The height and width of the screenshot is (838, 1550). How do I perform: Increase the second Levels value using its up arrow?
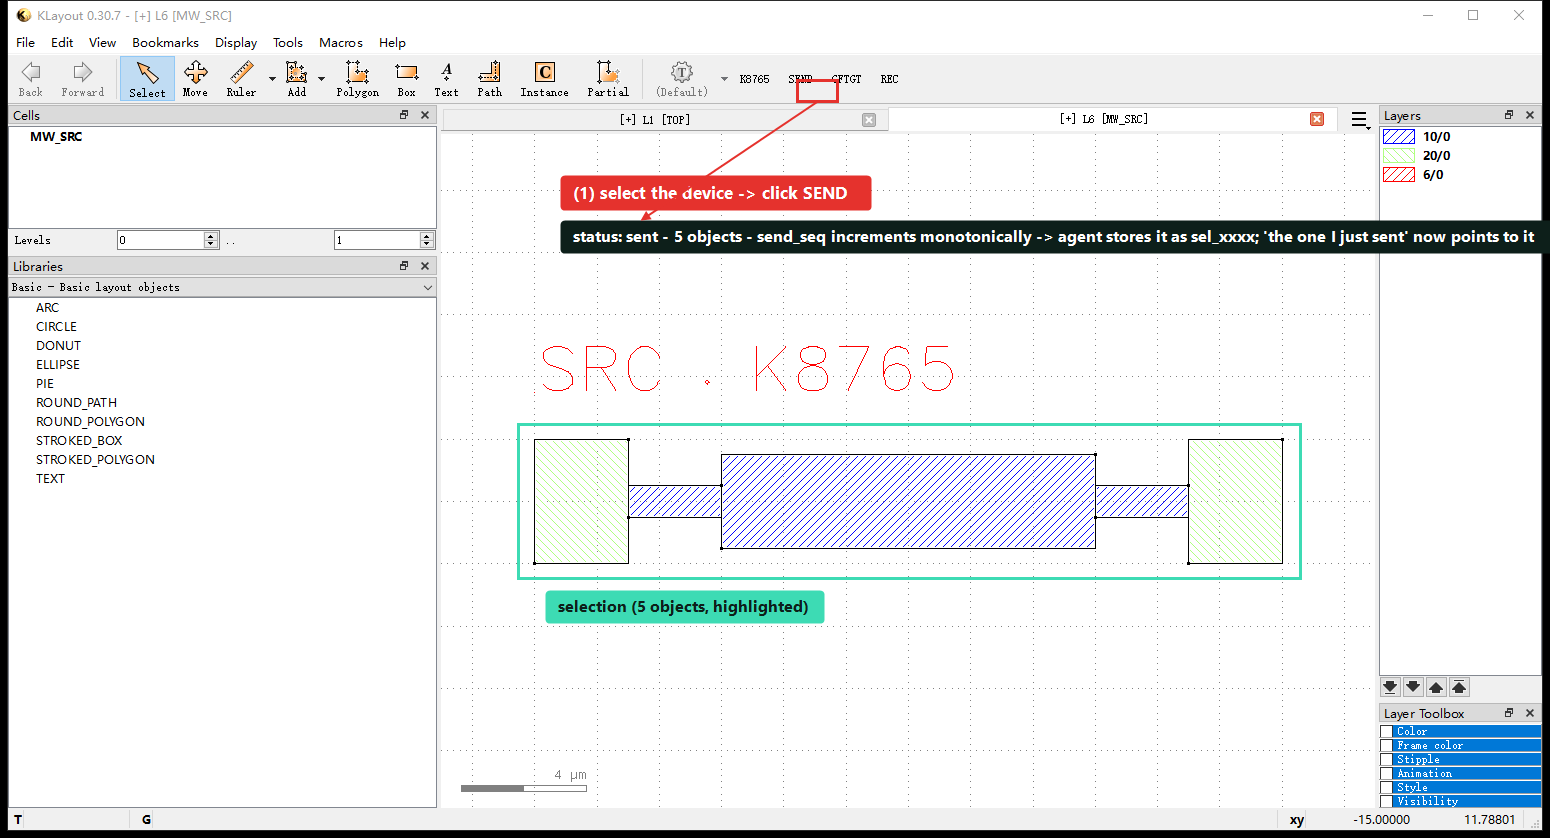pos(427,236)
